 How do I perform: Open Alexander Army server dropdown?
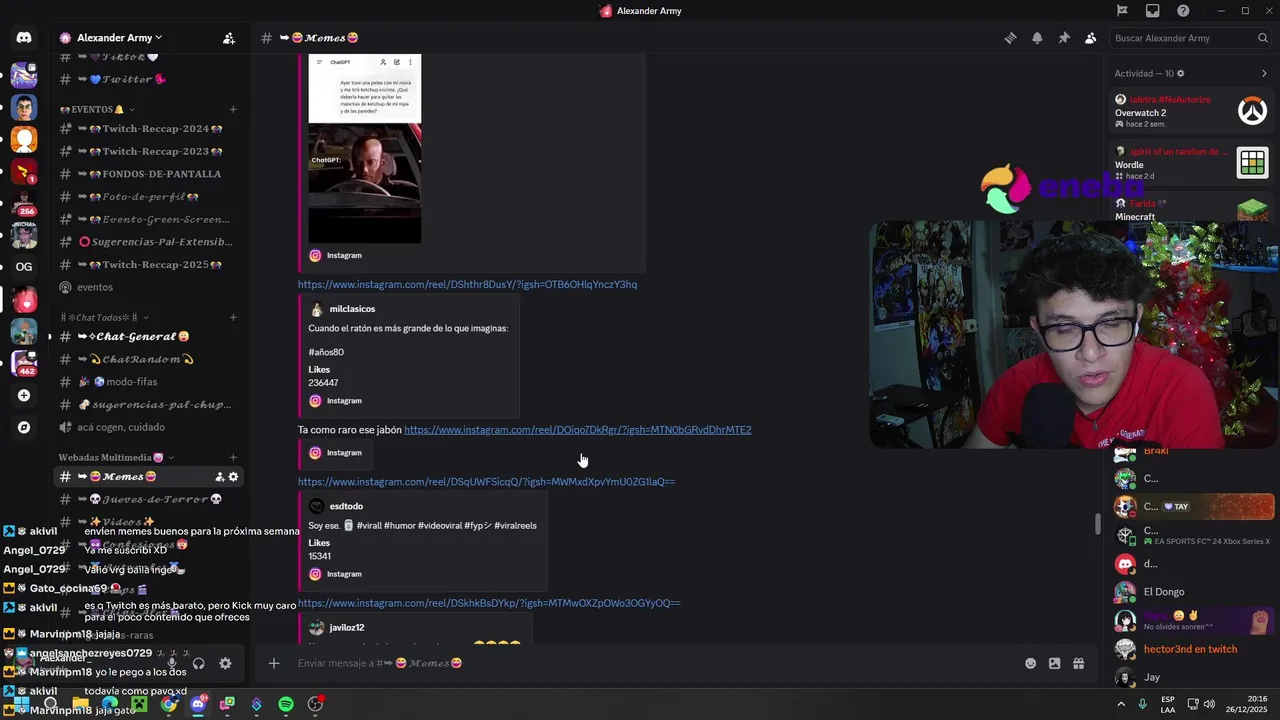(x=119, y=38)
